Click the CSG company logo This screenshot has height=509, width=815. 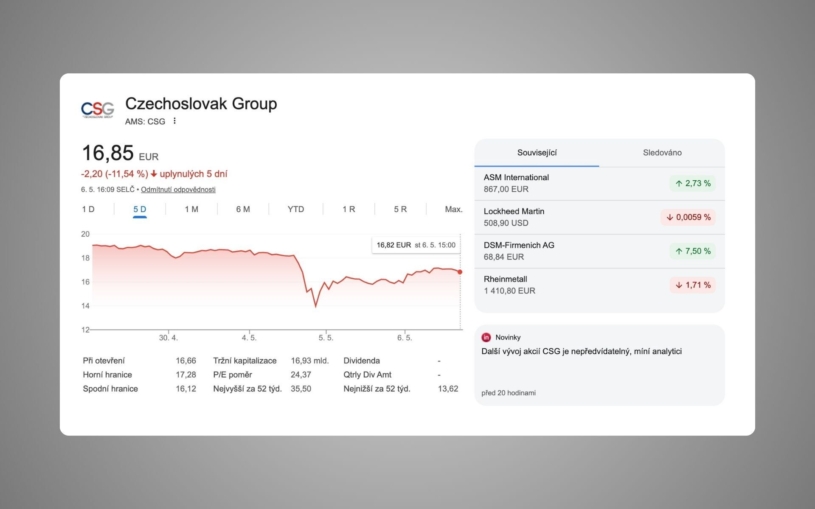97,110
